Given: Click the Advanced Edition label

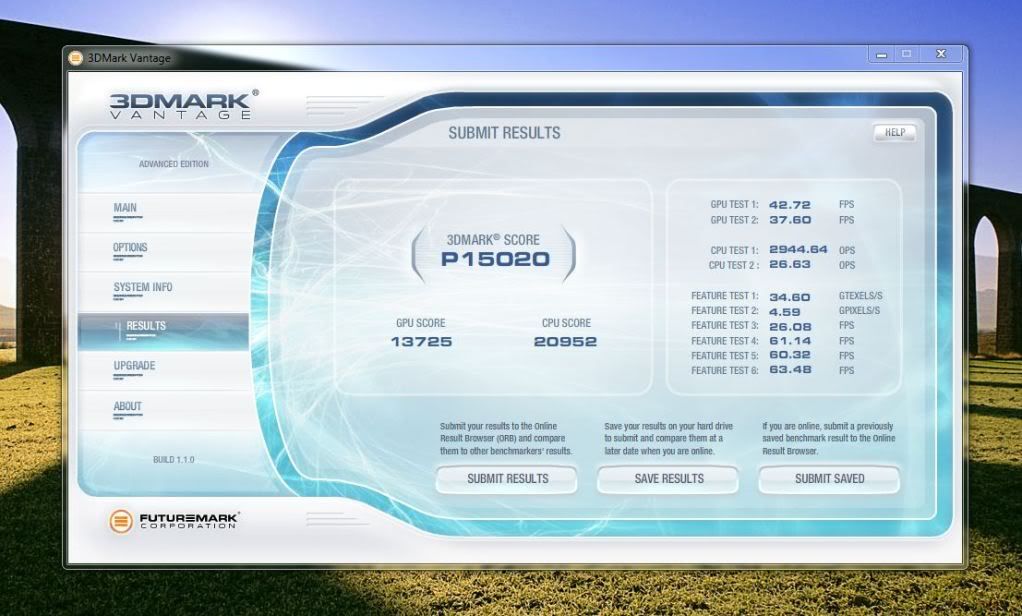Looking at the screenshot, I should tap(173, 164).
